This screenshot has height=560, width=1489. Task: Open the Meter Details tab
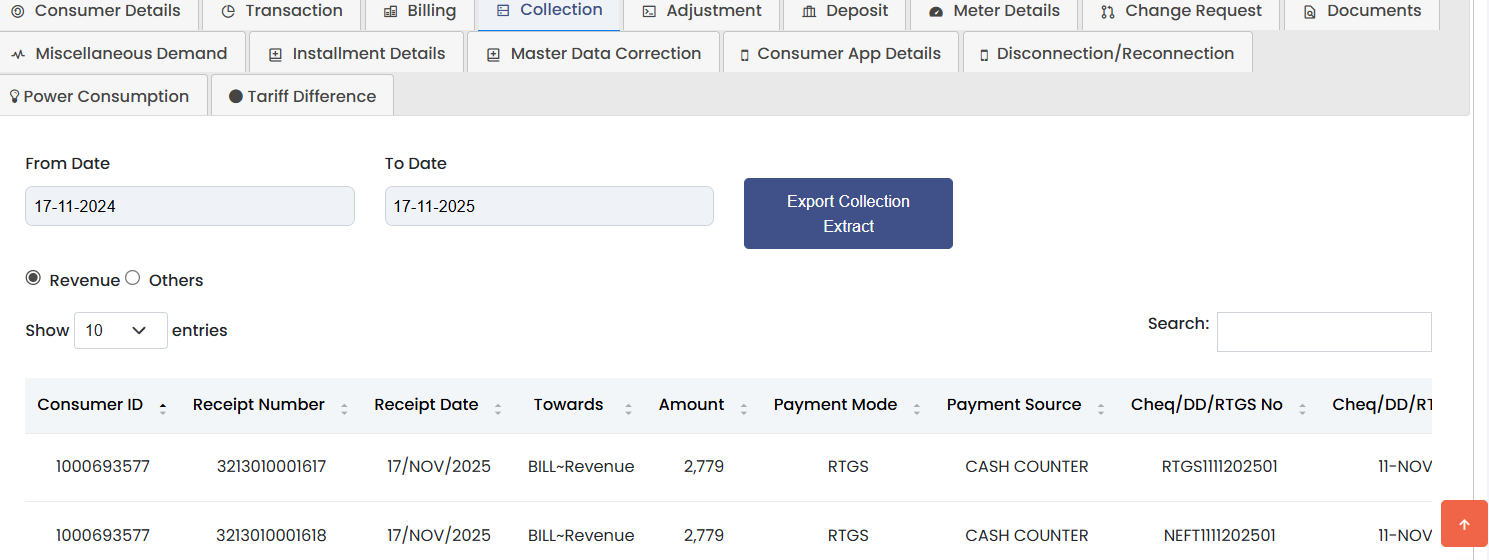click(x=994, y=11)
